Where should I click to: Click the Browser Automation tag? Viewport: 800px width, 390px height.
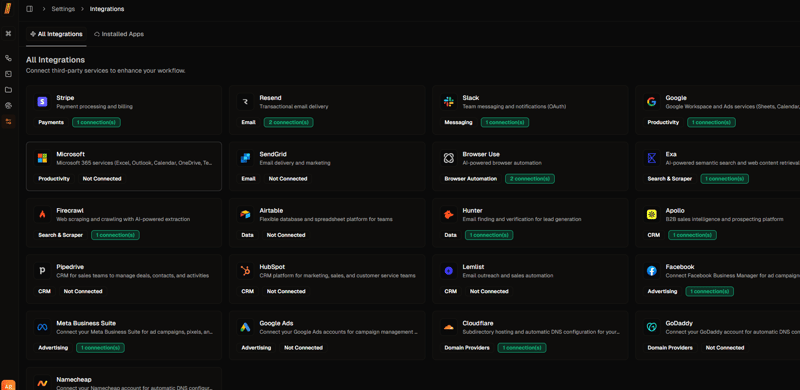470,179
